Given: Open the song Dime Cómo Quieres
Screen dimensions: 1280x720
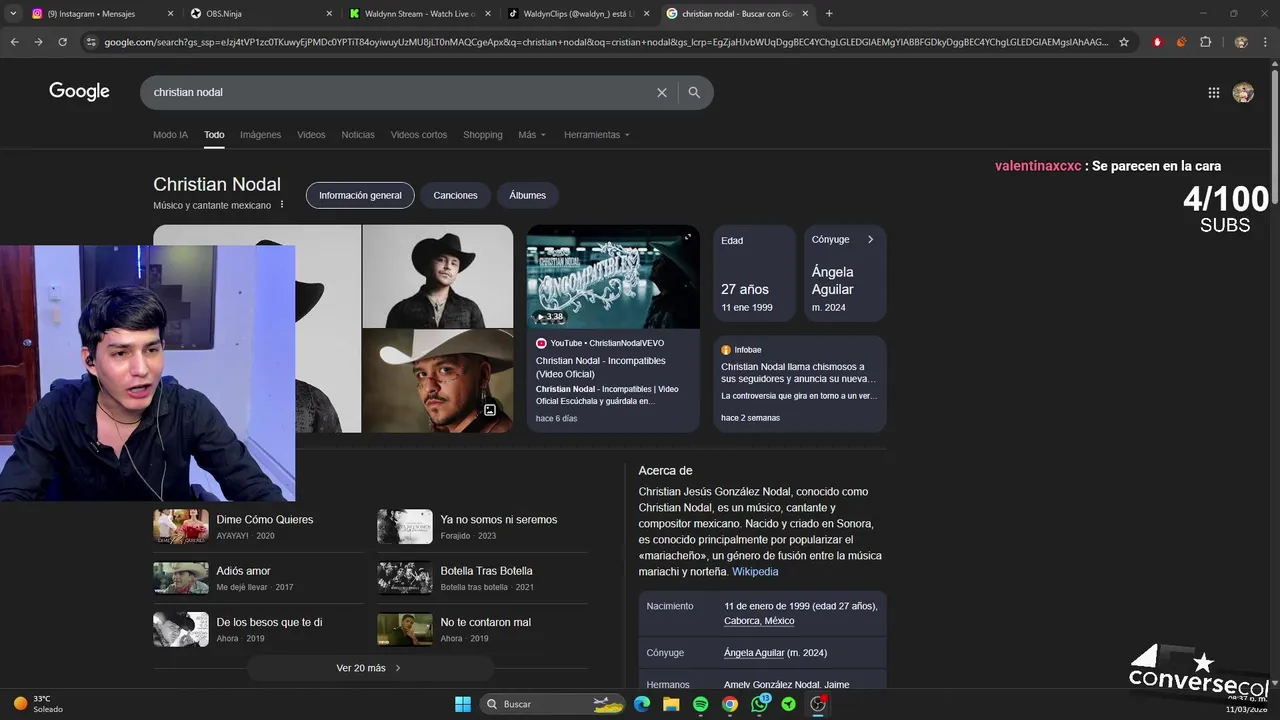Looking at the screenshot, I should pos(264,520).
